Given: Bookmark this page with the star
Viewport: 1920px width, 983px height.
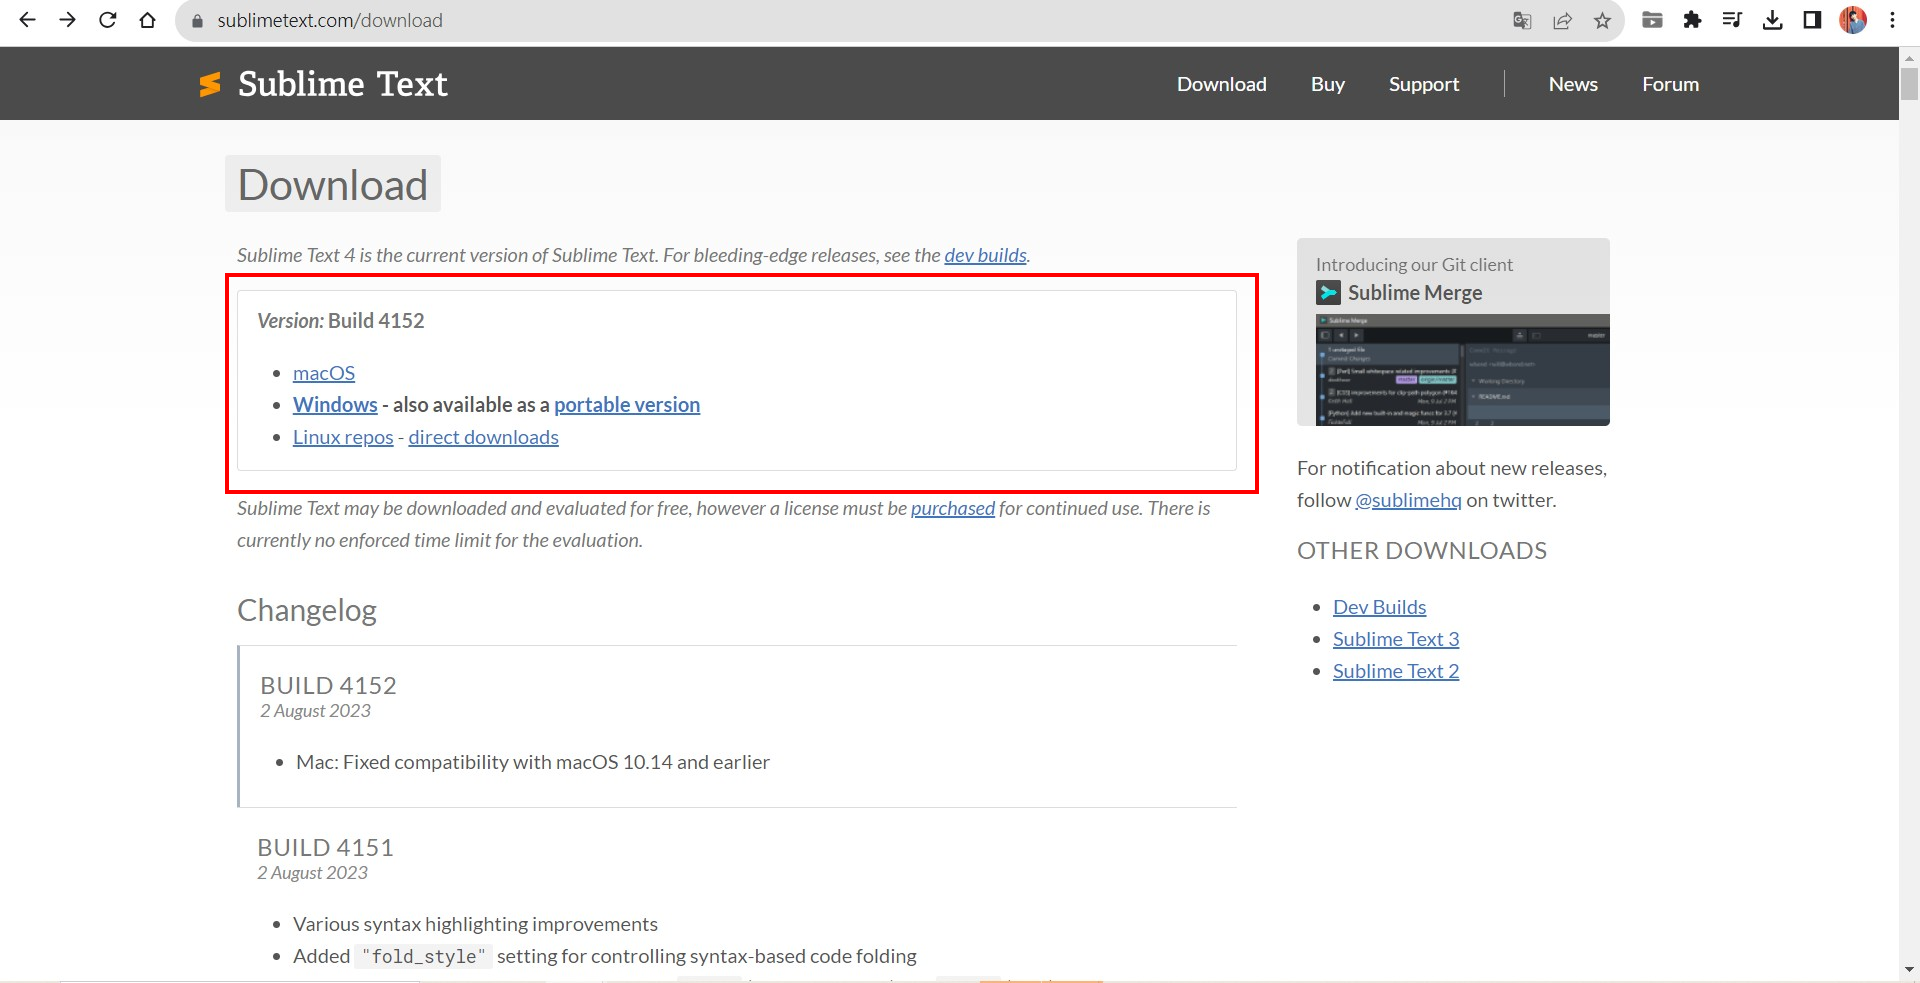Looking at the screenshot, I should click(1602, 21).
